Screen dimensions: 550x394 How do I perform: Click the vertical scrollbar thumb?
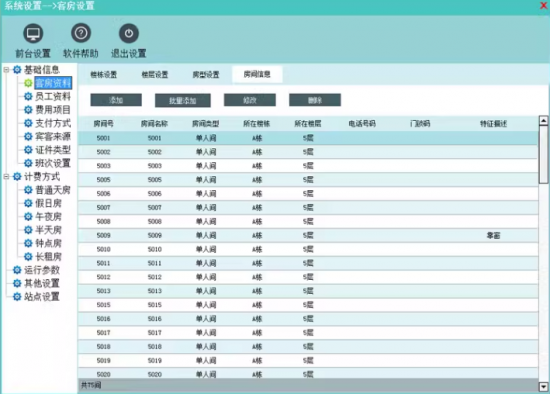pos(543,154)
